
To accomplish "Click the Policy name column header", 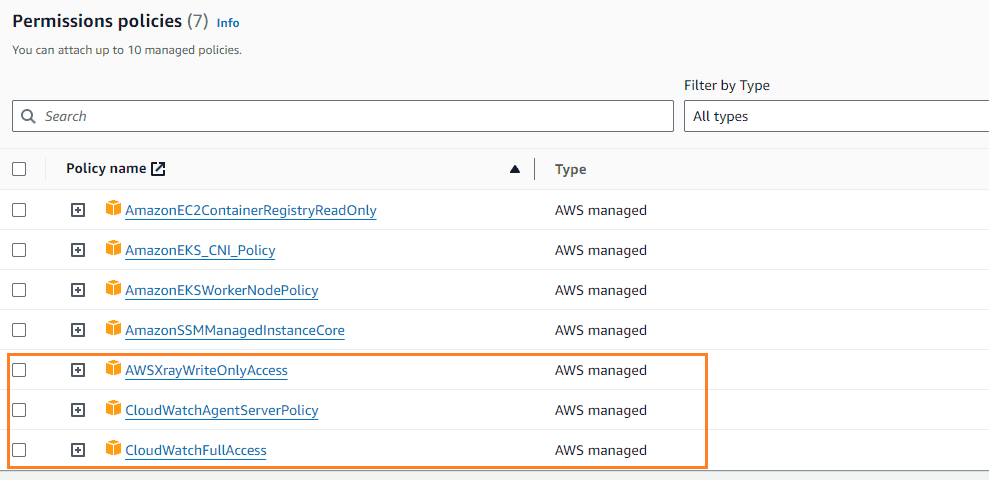I will pos(106,169).
